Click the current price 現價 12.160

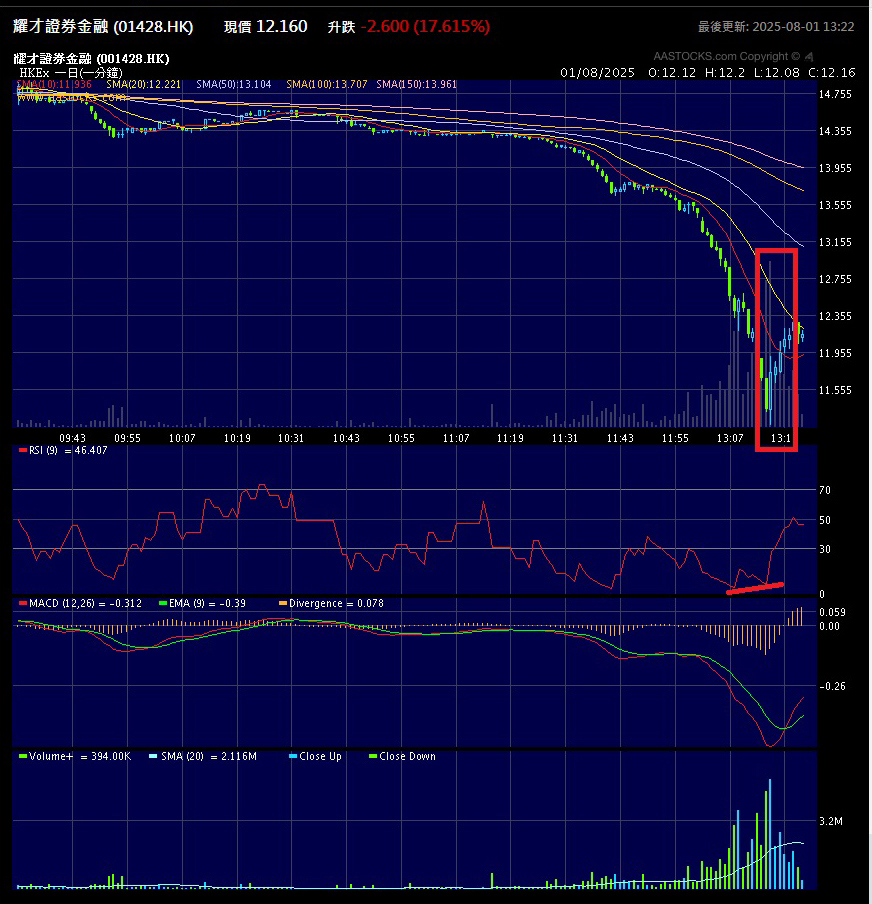coord(265,27)
